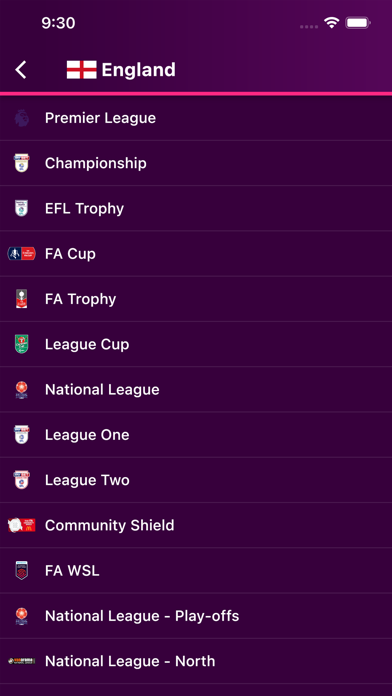Screen dimensions: 392x696
Task: Select the National League row
Action: click(x=196, y=390)
